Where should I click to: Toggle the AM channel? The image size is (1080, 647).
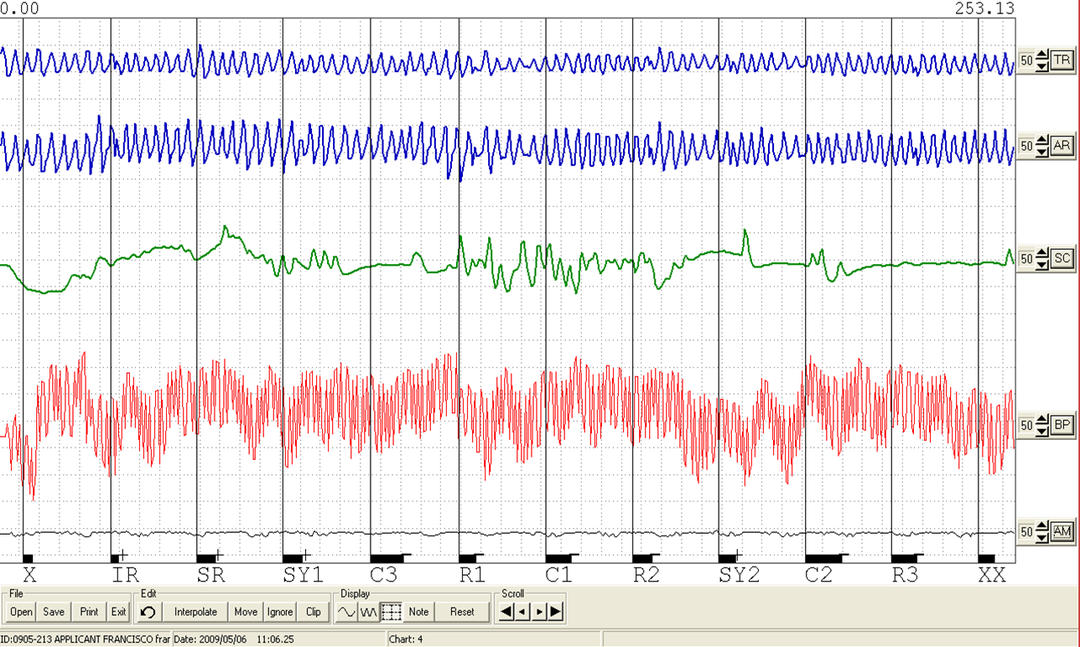(x=1063, y=532)
